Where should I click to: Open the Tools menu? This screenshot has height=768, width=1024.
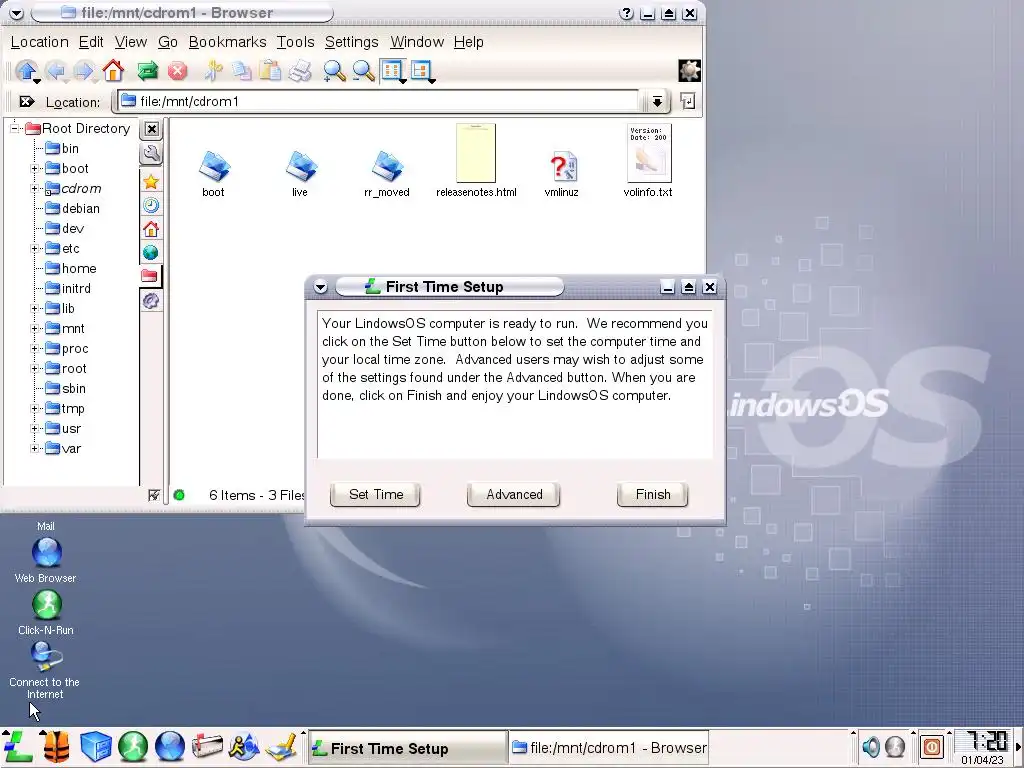click(295, 42)
